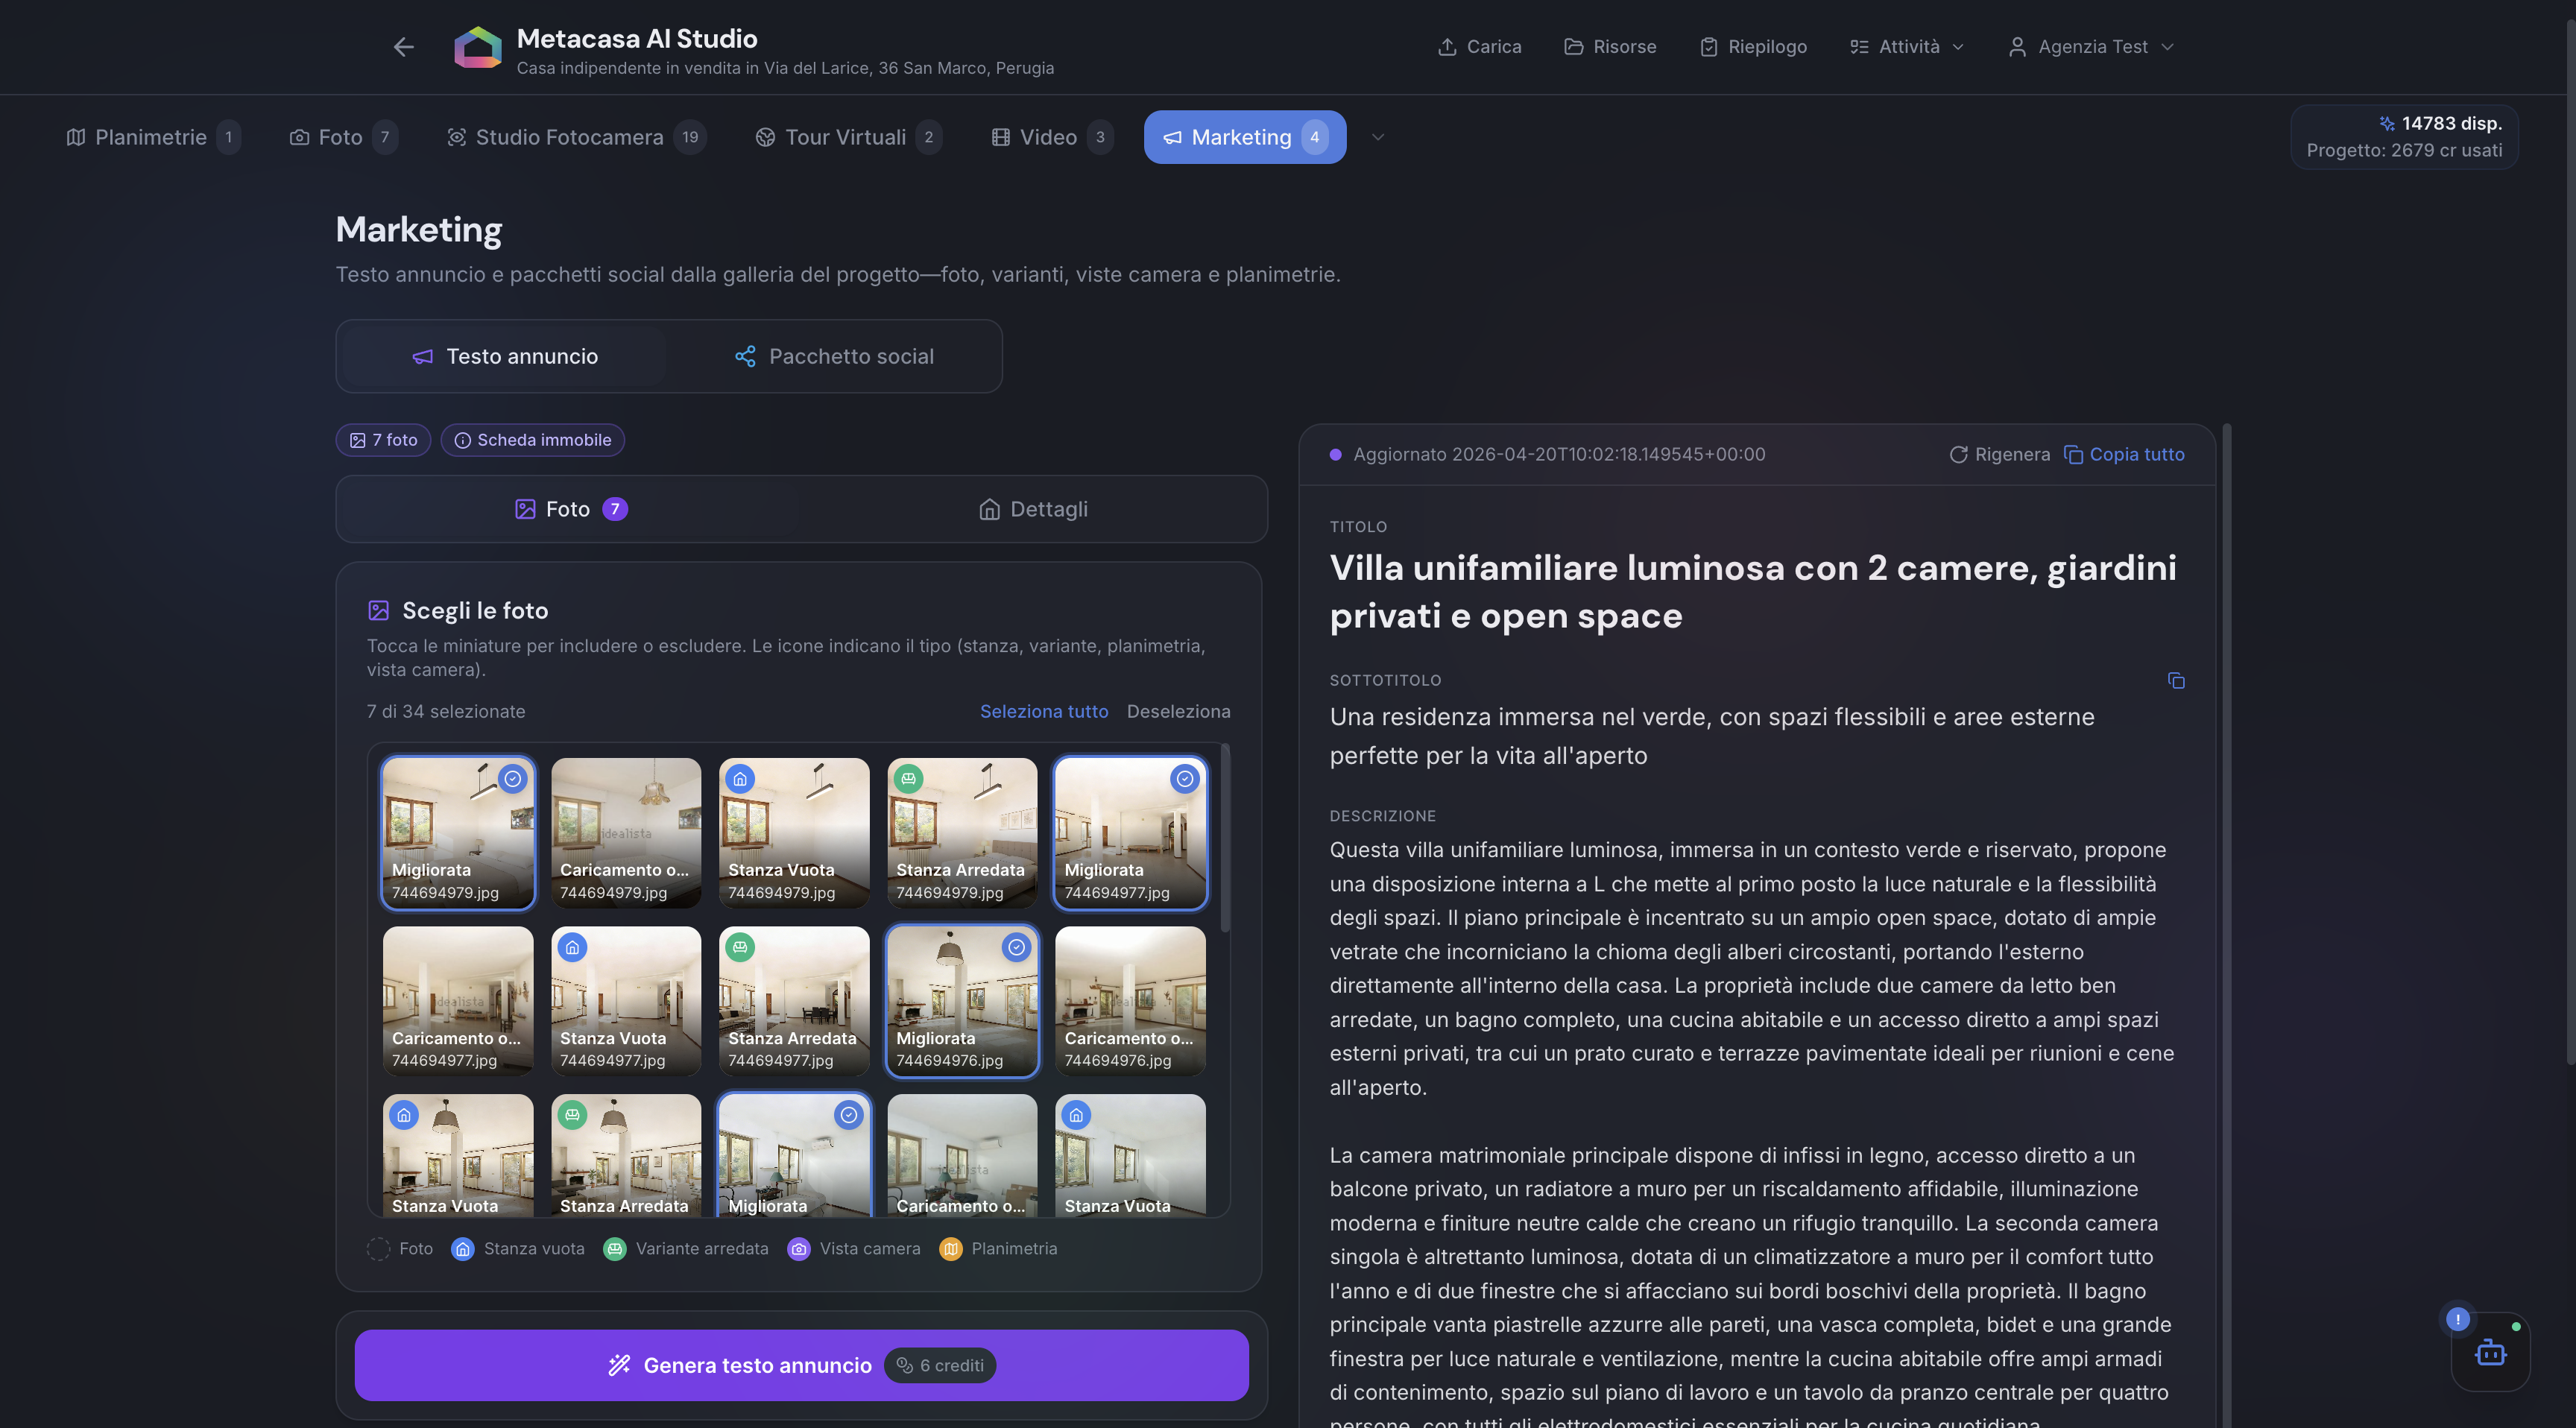The height and width of the screenshot is (1428, 2576).
Task: Select the Testo annuncio tab
Action: [505, 356]
